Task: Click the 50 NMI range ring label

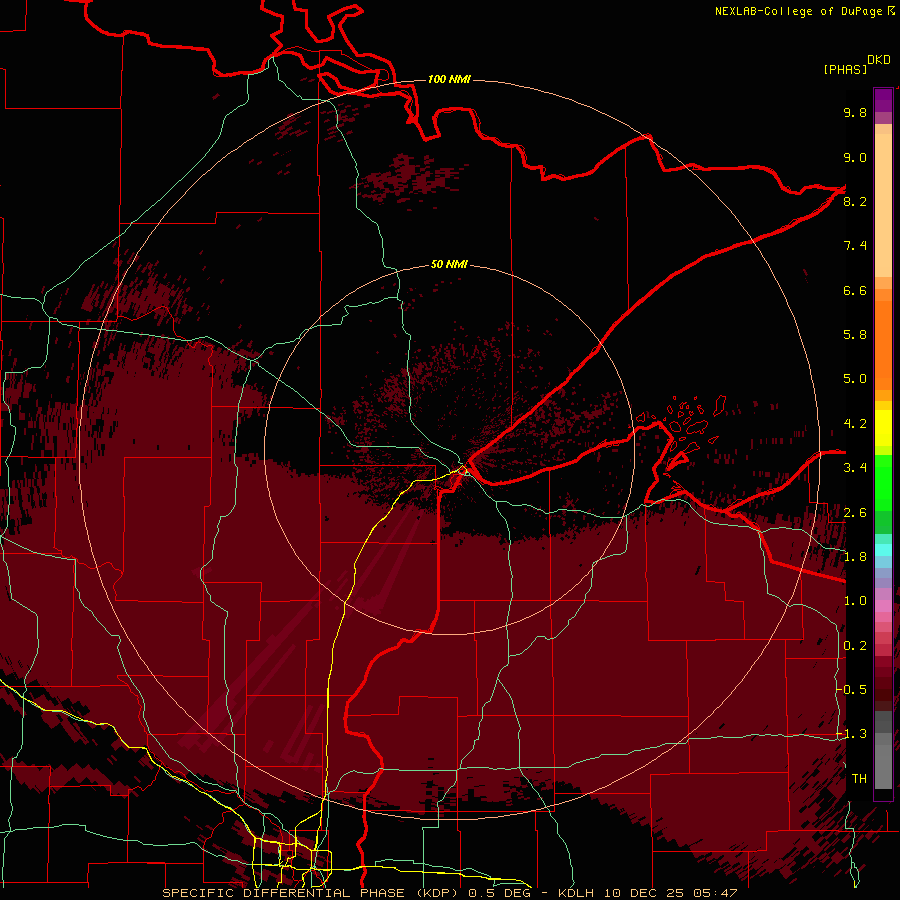Action: click(x=449, y=265)
